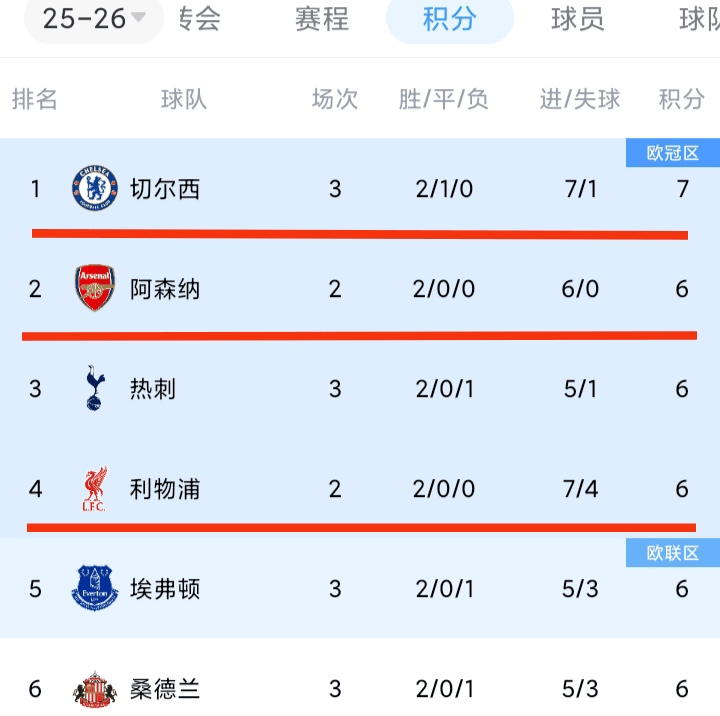The image size is (720, 716).
Task: Click the Tottenham cockerel logo
Action: (x=95, y=388)
